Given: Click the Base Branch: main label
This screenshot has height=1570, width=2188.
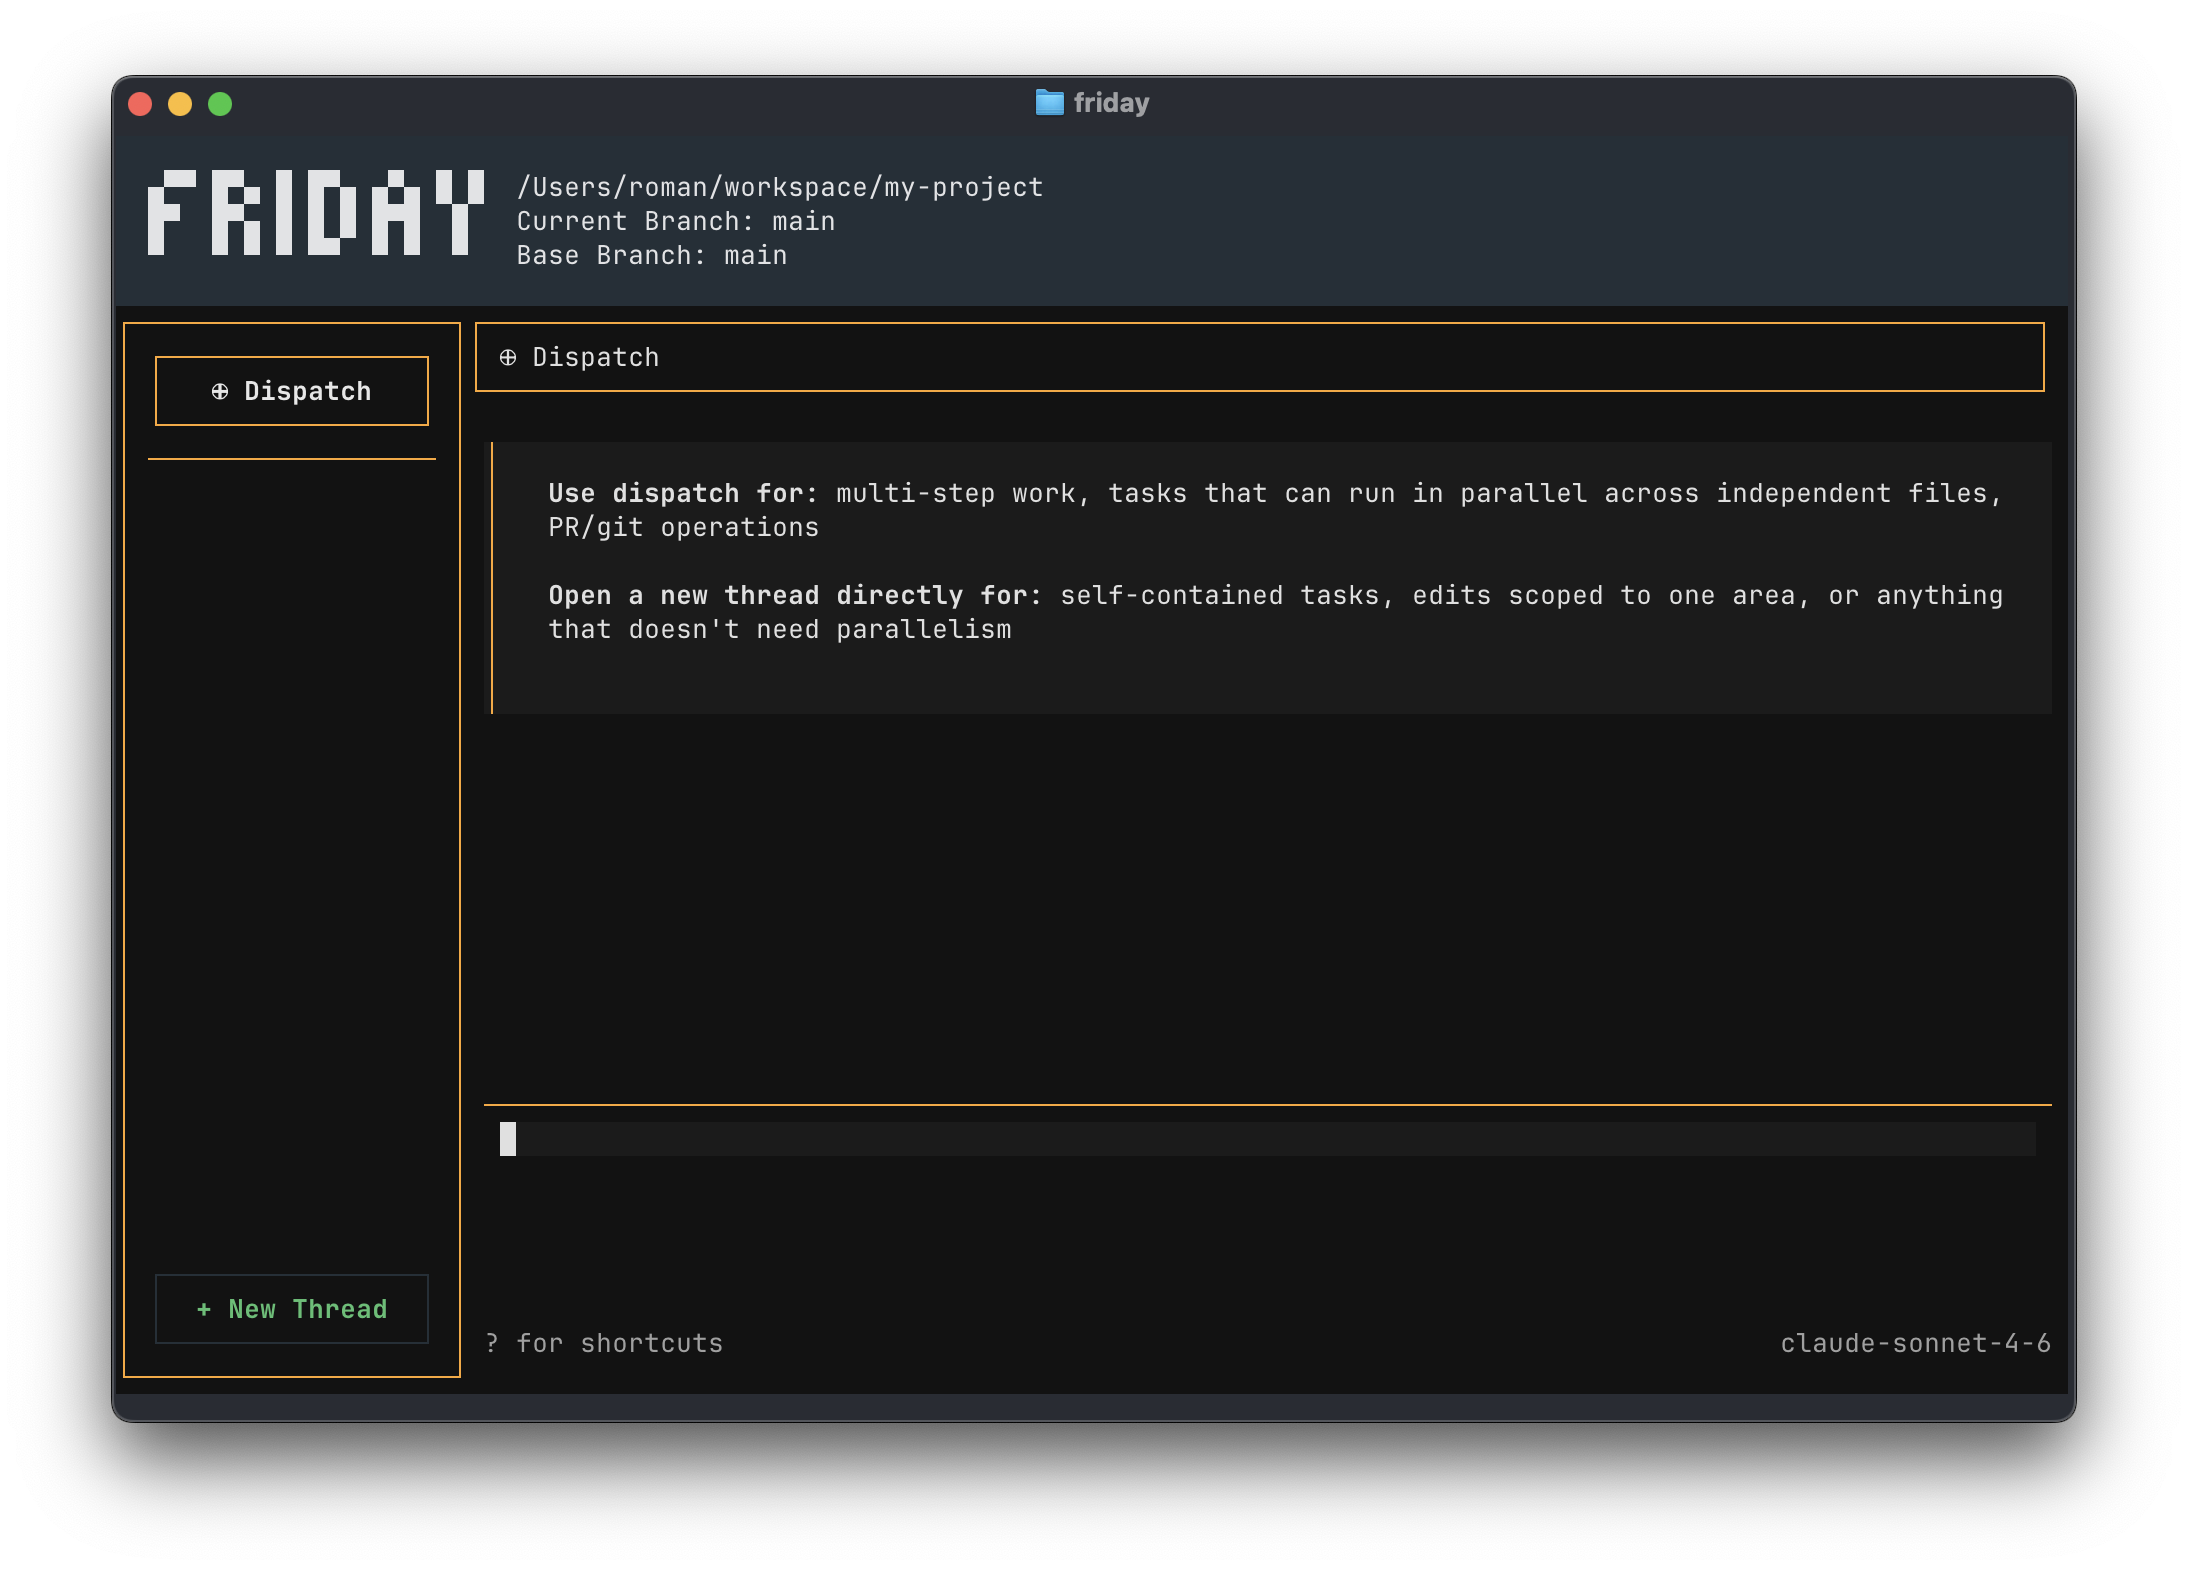Looking at the screenshot, I should coord(652,255).
